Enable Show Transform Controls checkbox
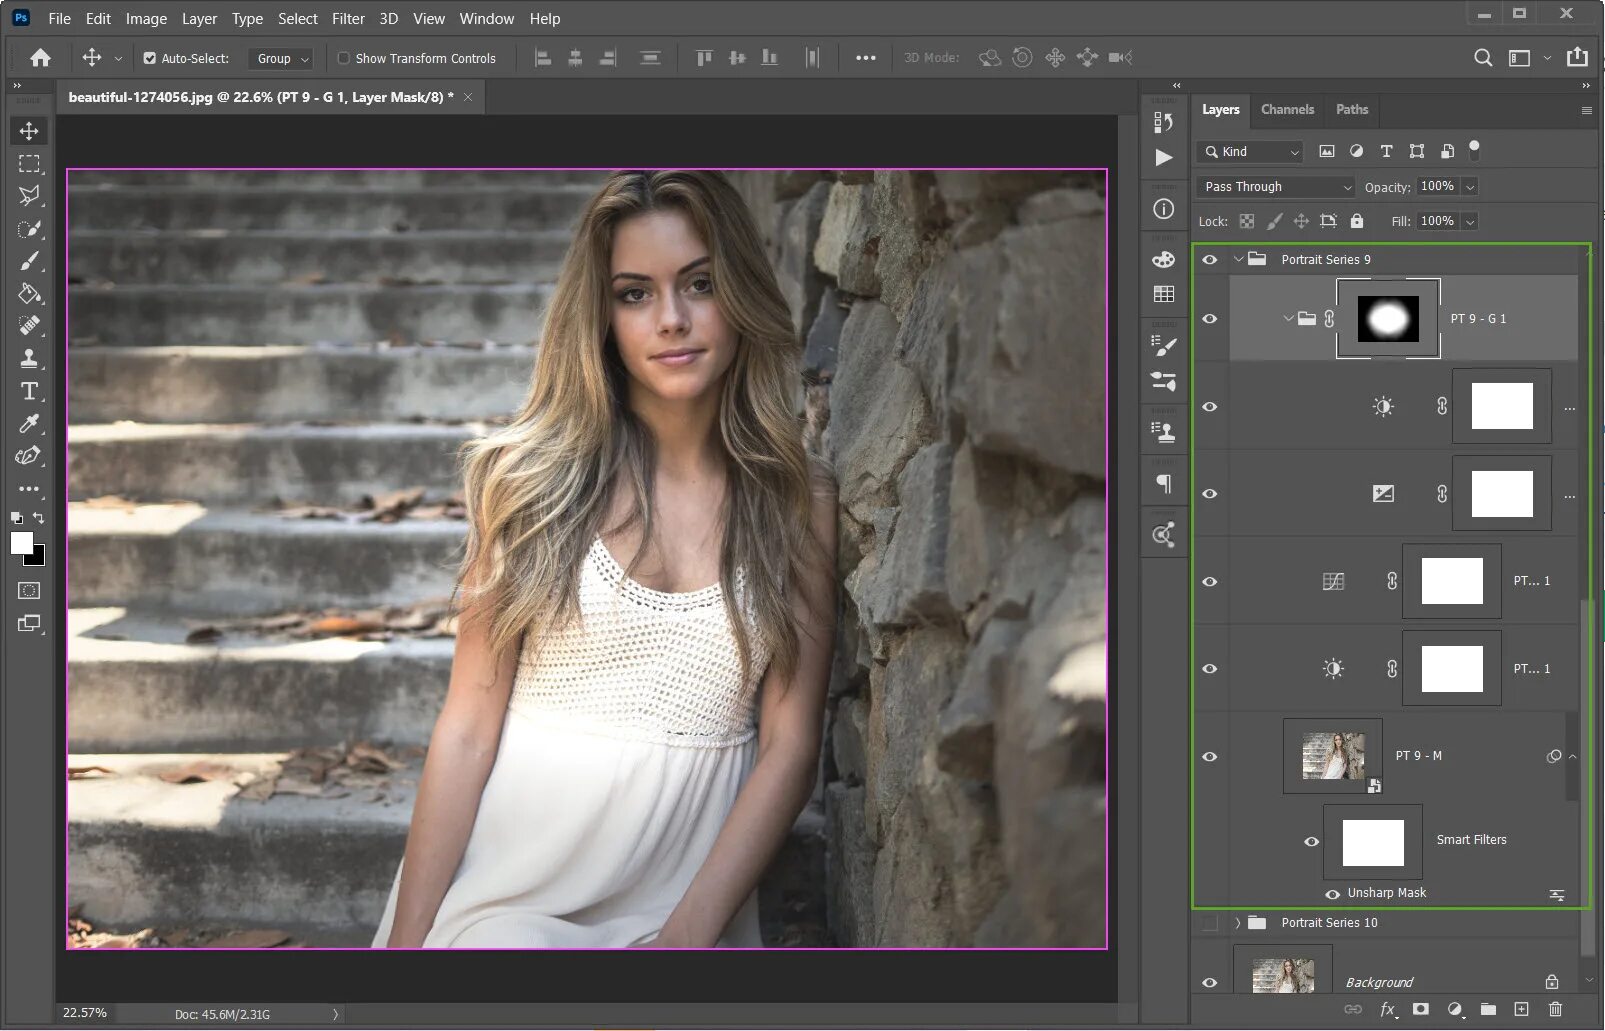Viewport: 1605px width, 1031px height. [x=344, y=58]
